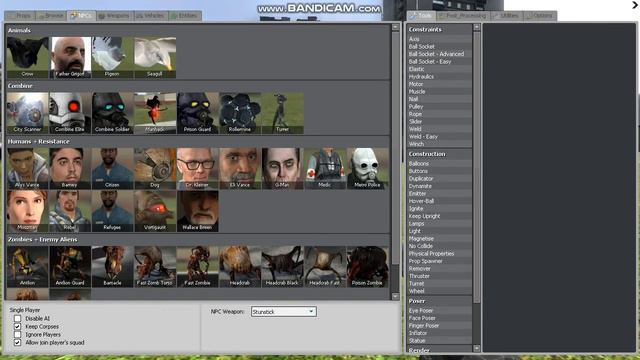Spawn Dr. Kleiner NPC
This screenshot has width=640, height=360.
[x=197, y=168]
